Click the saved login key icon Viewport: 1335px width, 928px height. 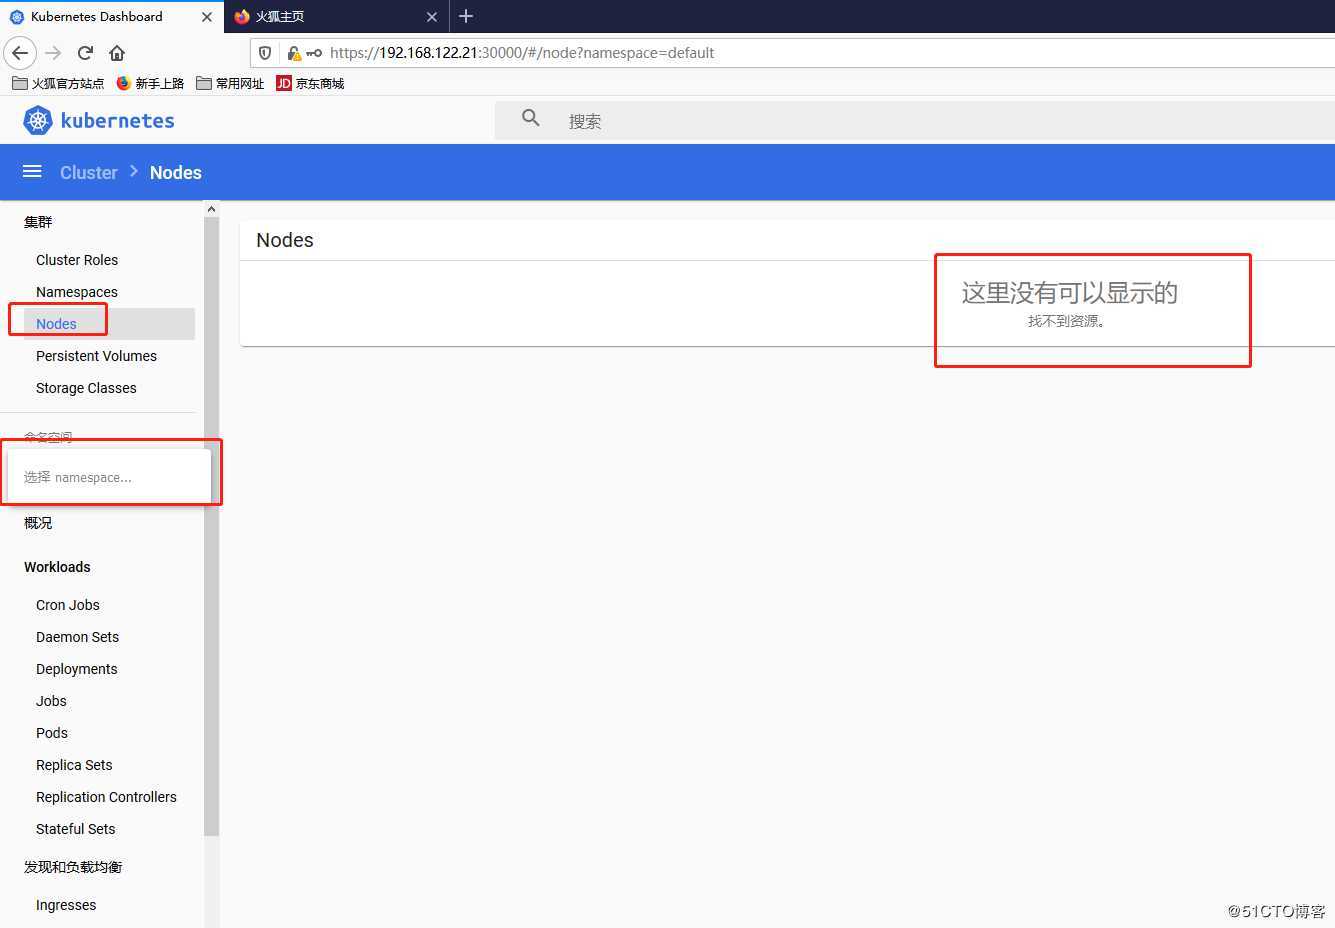(314, 53)
